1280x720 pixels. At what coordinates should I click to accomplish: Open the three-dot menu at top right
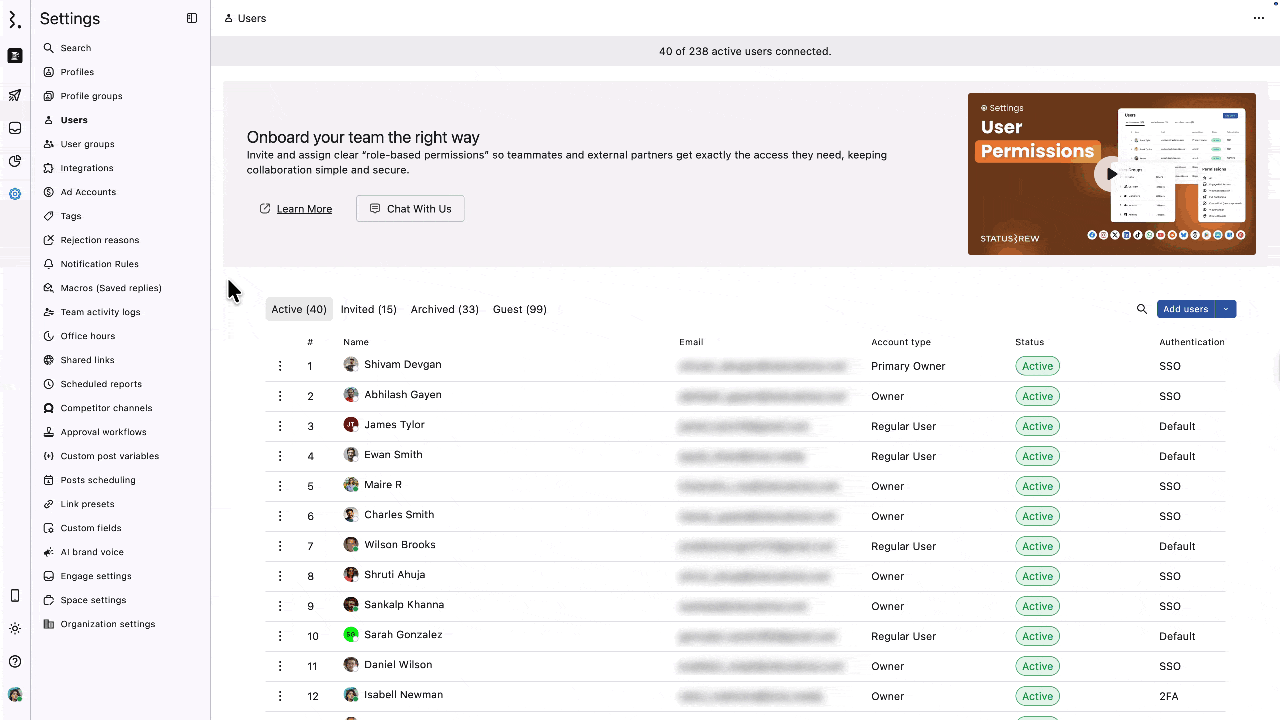1259,18
